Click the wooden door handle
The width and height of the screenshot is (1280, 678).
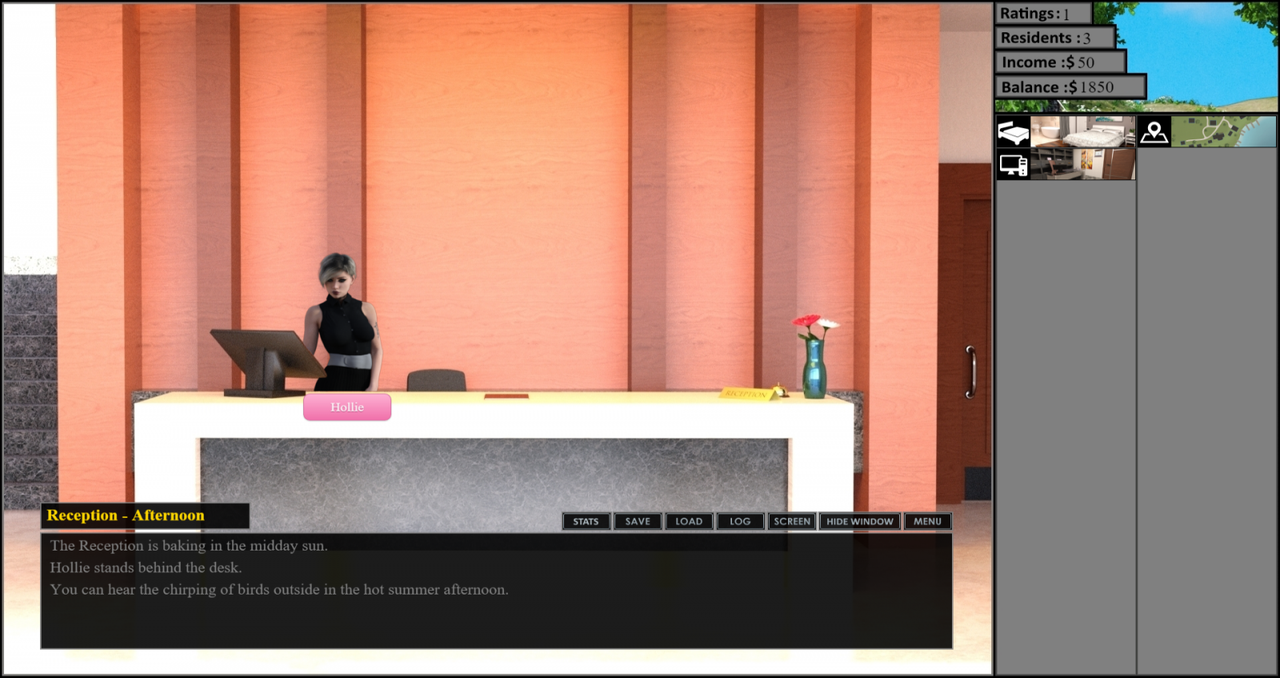point(969,372)
